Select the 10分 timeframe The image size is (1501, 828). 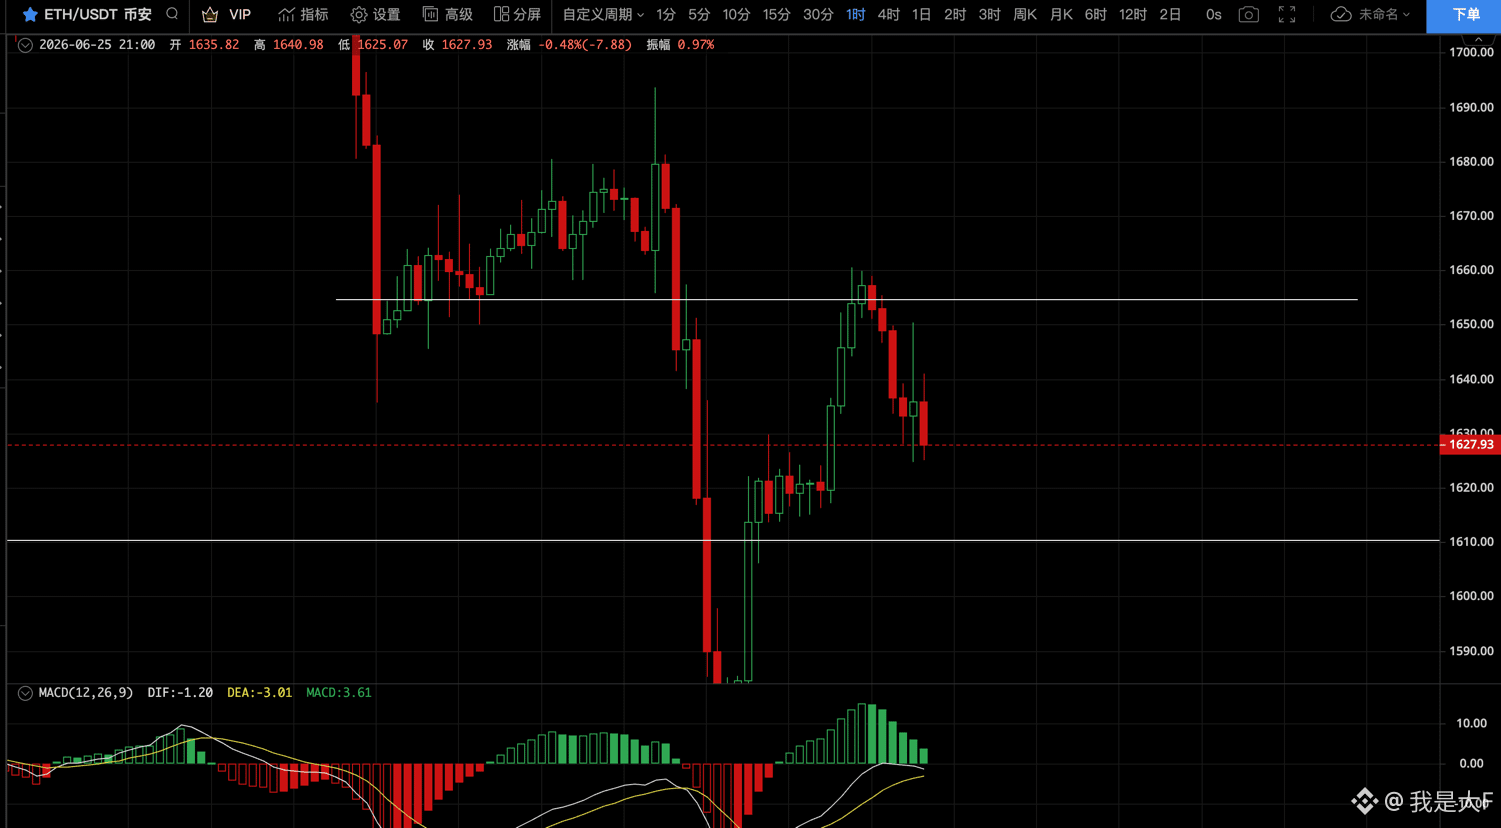pos(736,15)
